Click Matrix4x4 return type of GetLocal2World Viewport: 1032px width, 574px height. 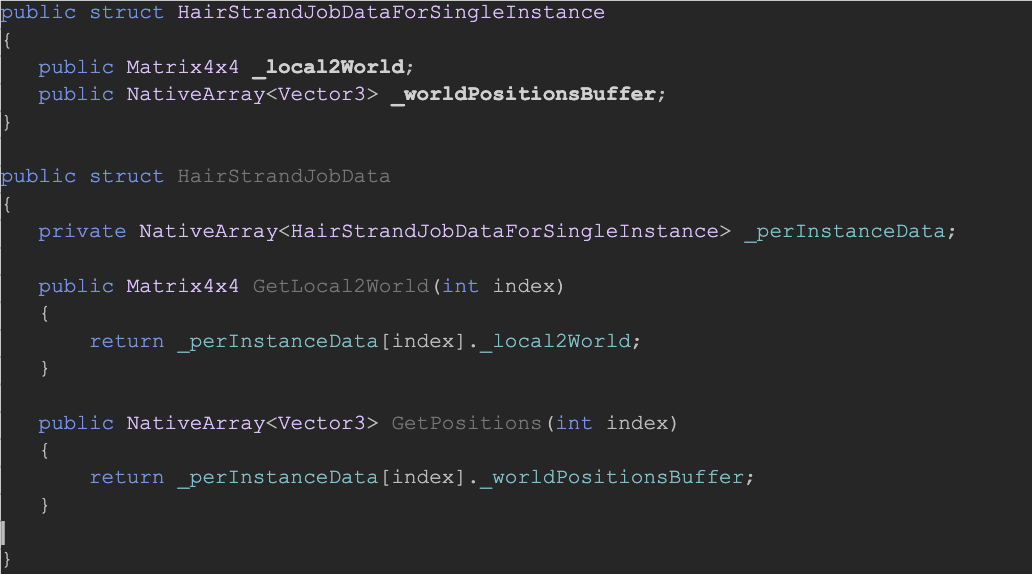(x=182, y=286)
